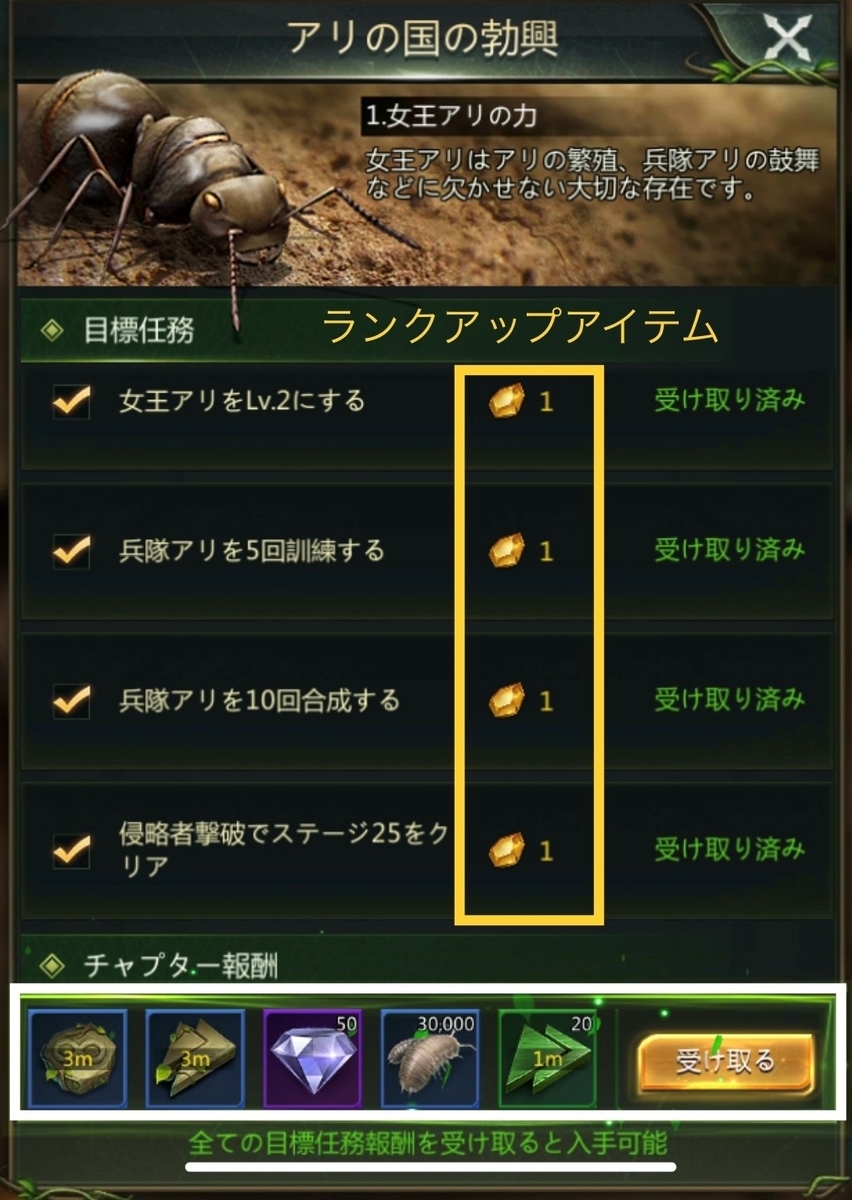Select the 3m golden arrow speedup reward
This screenshot has width=852, height=1200.
pyautogui.click(x=195, y=1058)
